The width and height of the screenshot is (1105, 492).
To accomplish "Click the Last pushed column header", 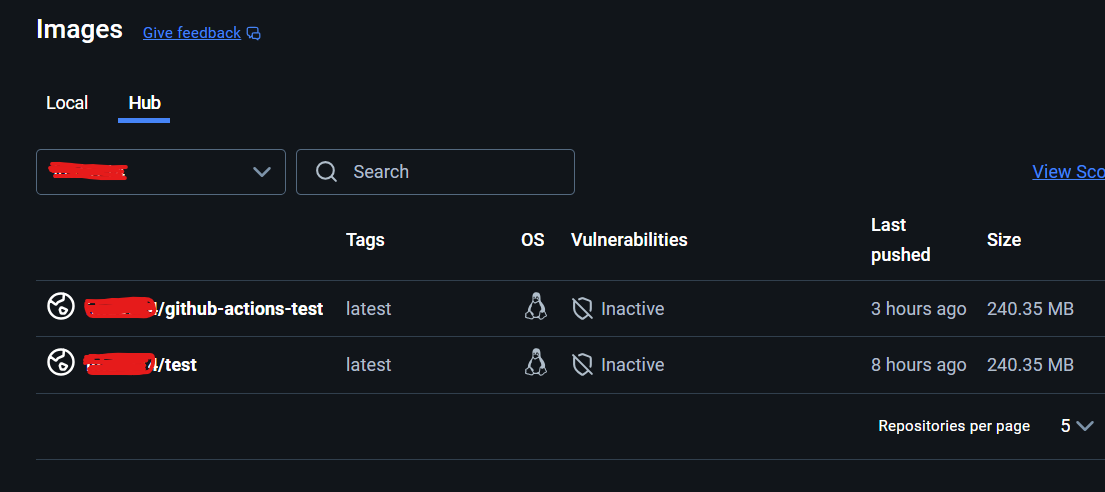I will coord(900,240).
